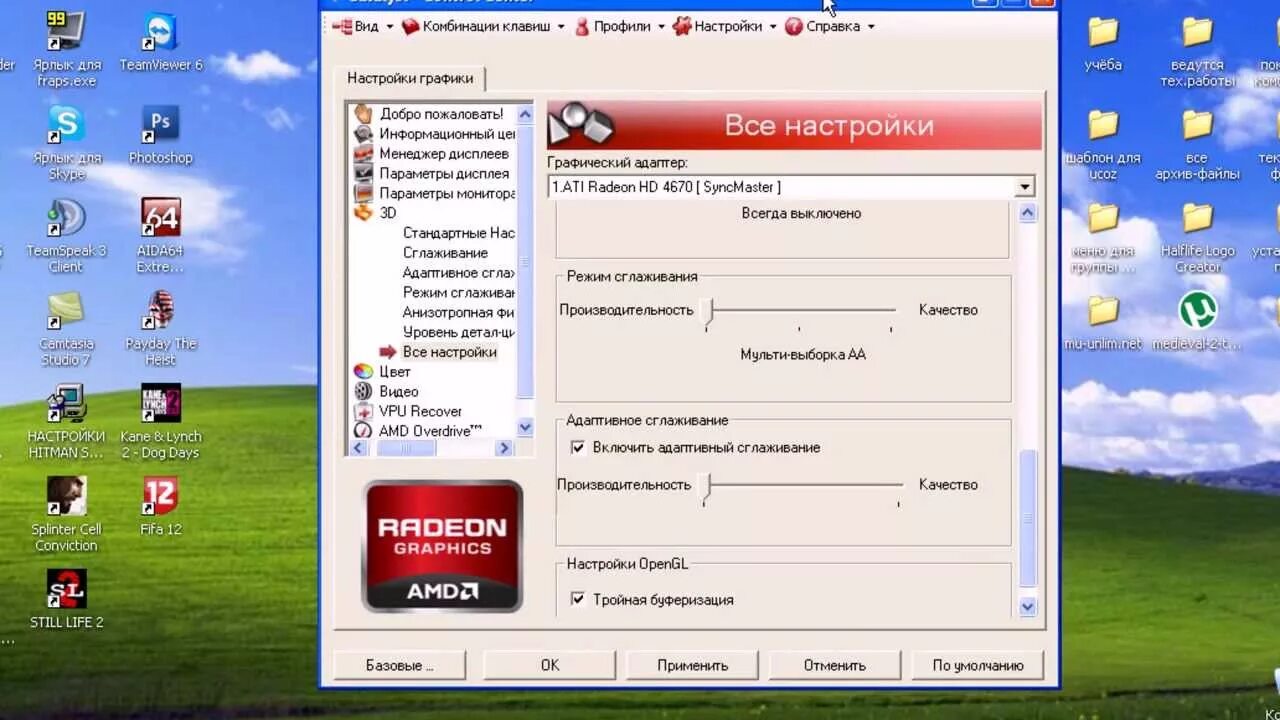1280x720 pixels.
Task: Select Все настройки in the tree
Action: [x=449, y=352]
